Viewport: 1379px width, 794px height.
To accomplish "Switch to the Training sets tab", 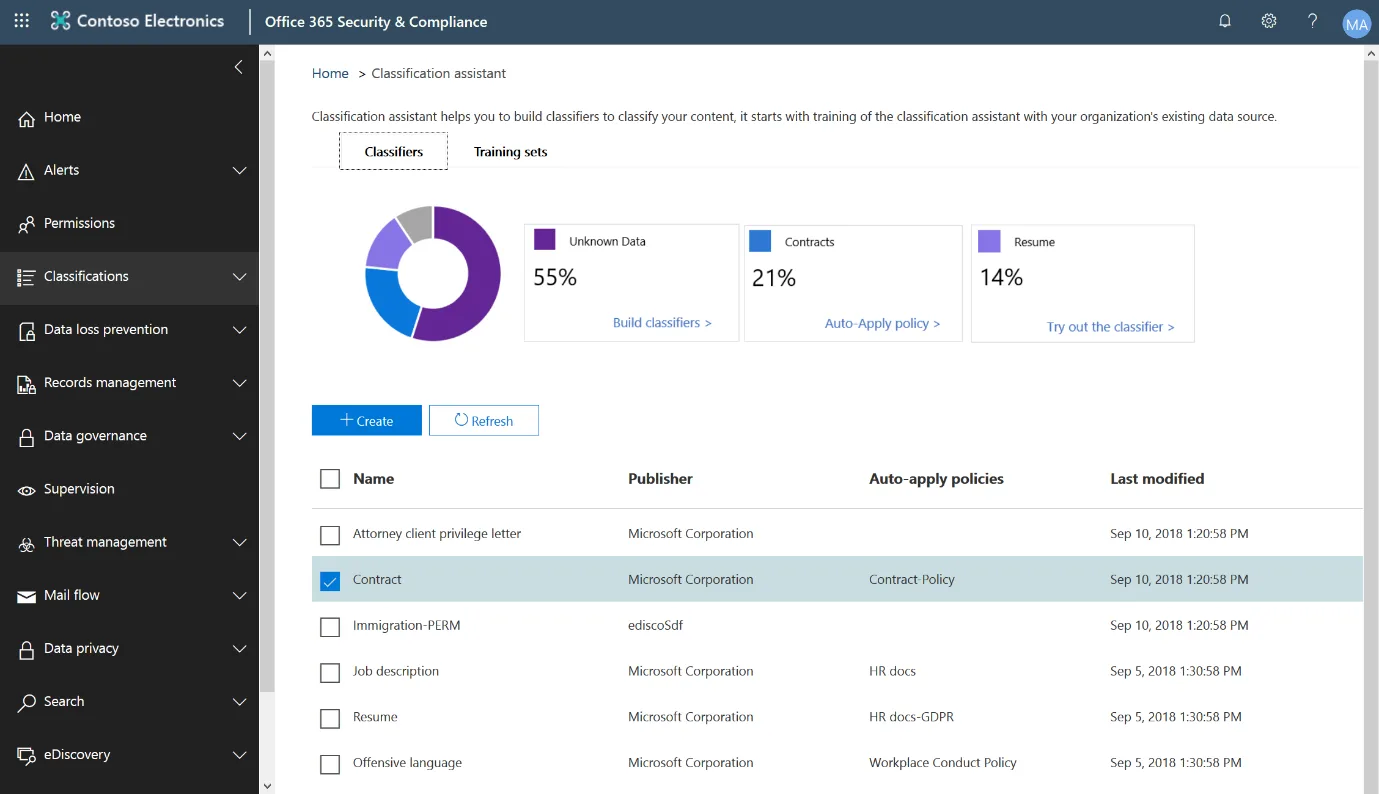I will click(x=510, y=152).
